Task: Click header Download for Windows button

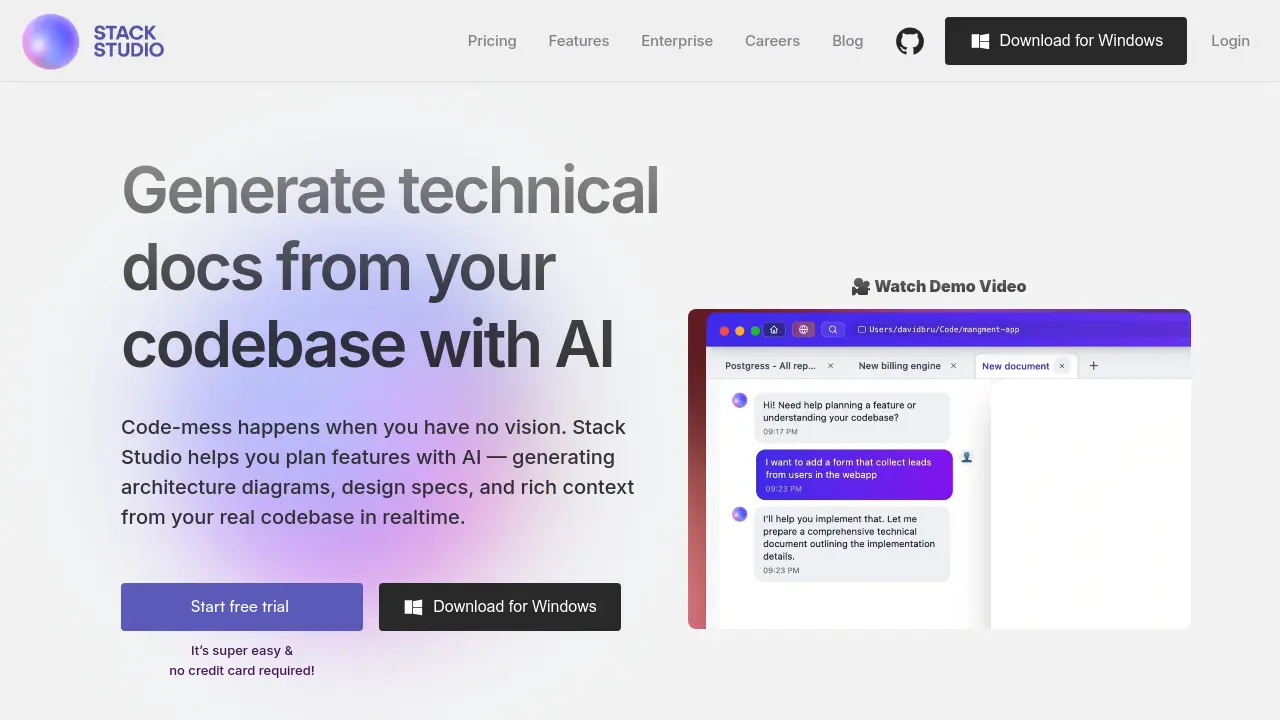Action: point(1066,41)
